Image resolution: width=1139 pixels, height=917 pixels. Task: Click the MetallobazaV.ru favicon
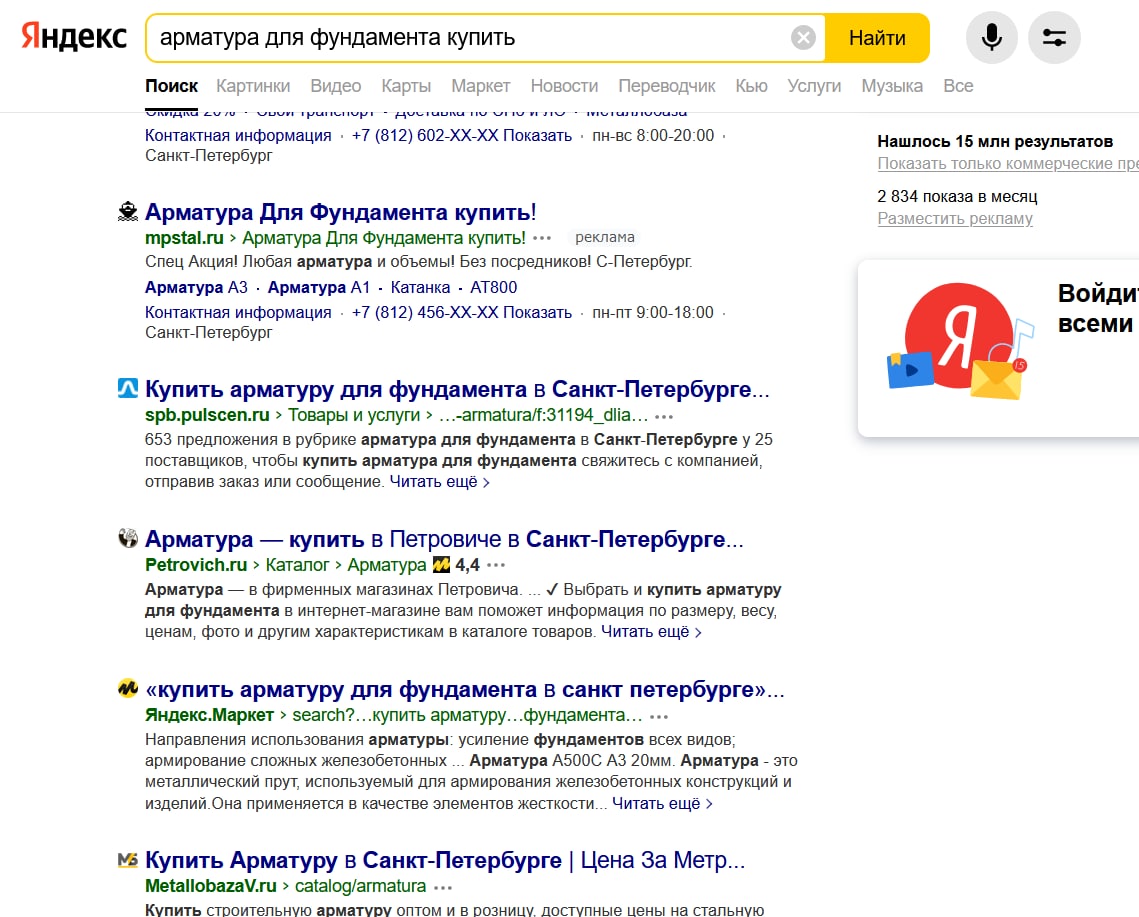(x=128, y=860)
